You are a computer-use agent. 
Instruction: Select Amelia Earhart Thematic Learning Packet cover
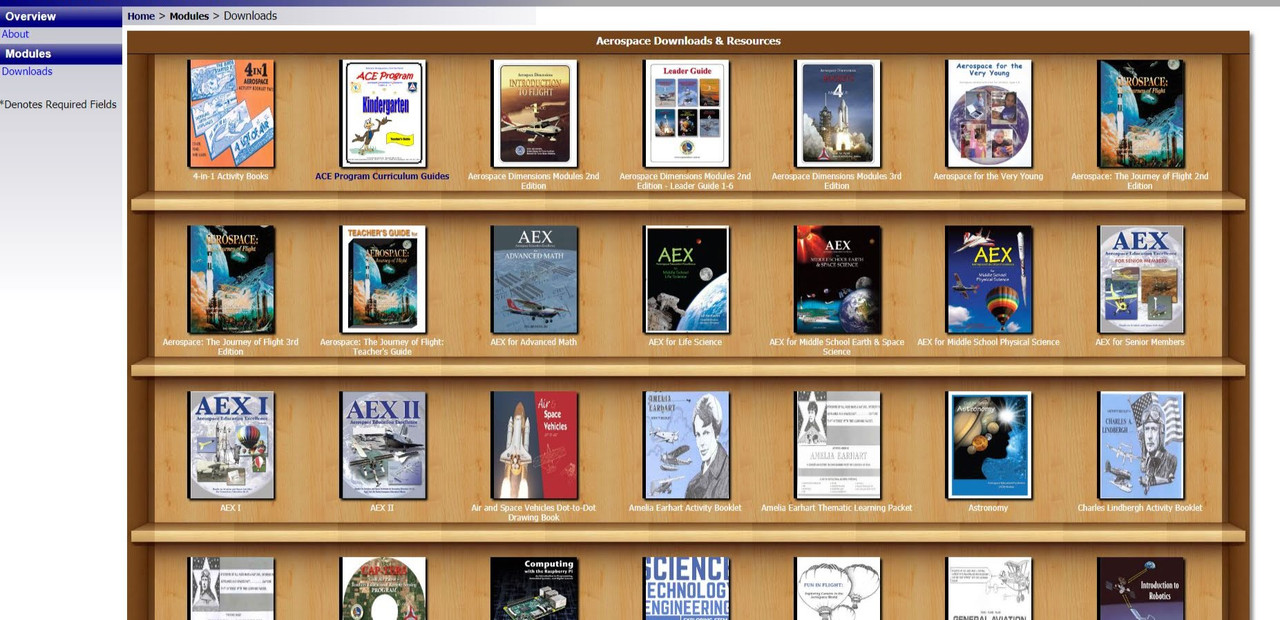[837, 445]
